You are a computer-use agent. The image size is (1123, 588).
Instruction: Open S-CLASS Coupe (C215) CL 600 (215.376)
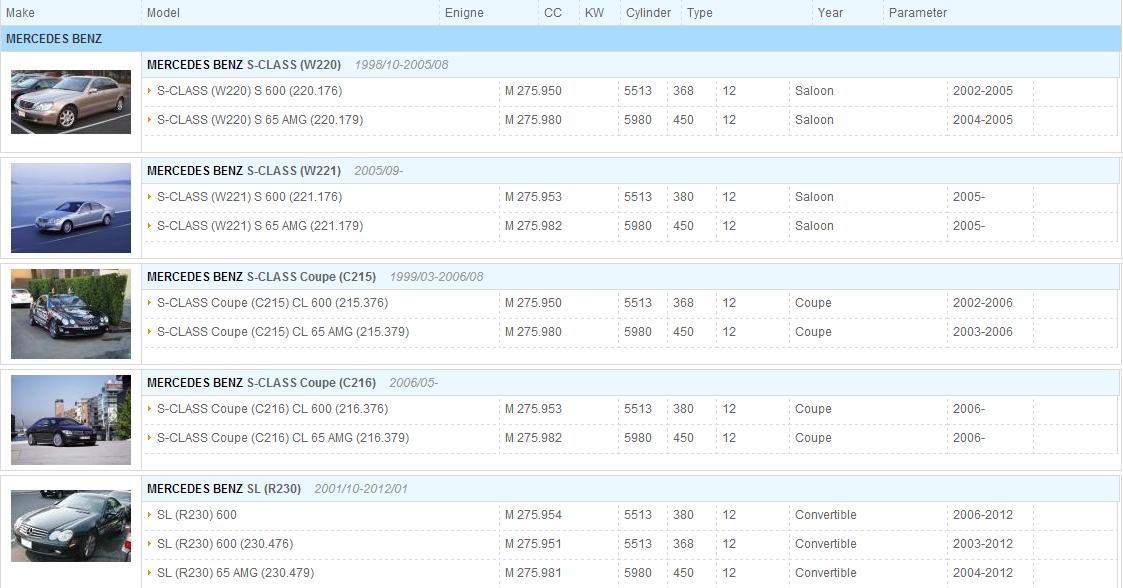[x=272, y=303]
